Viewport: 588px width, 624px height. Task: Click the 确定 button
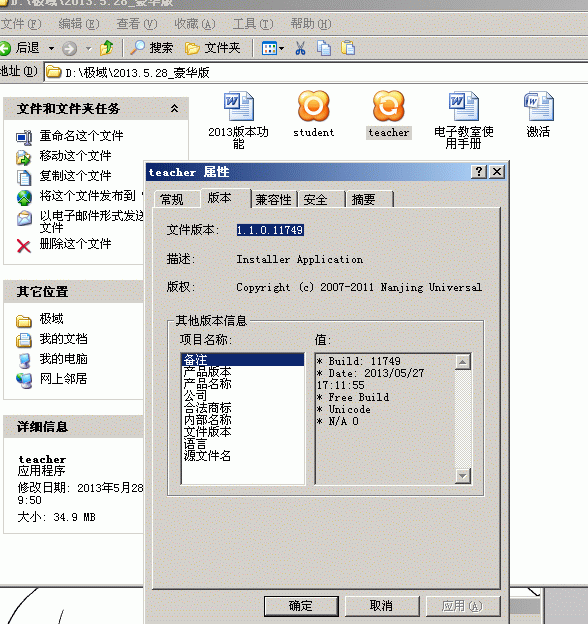click(x=301, y=606)
